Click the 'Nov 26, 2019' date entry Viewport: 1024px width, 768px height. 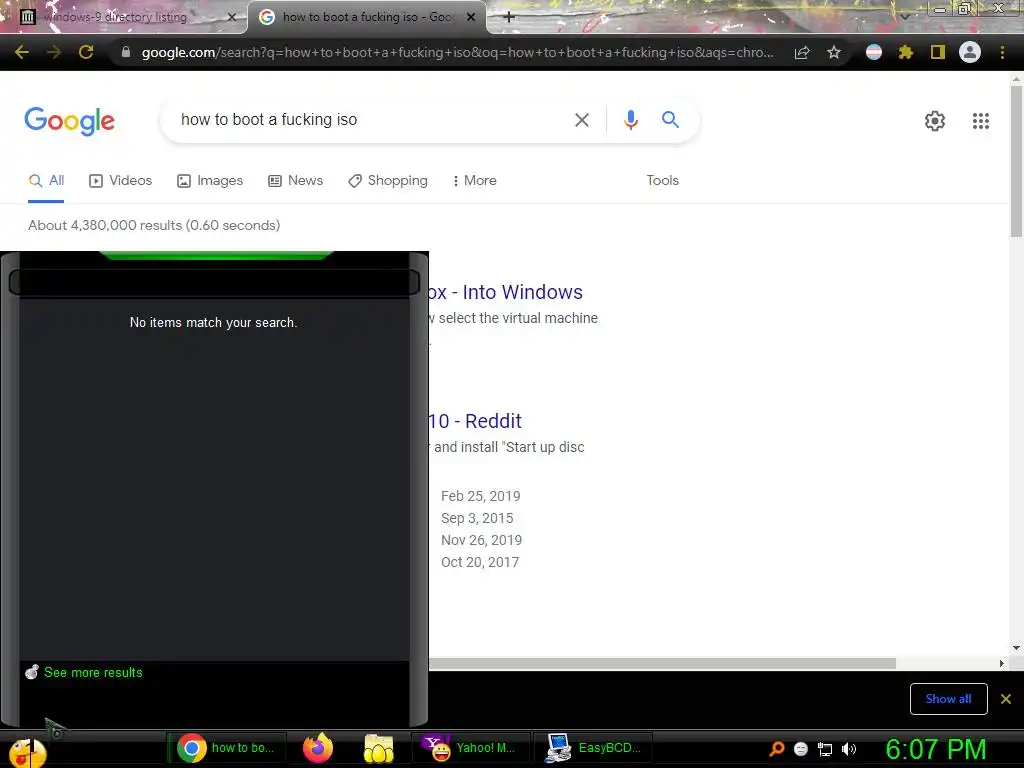[x=482, y=540]
